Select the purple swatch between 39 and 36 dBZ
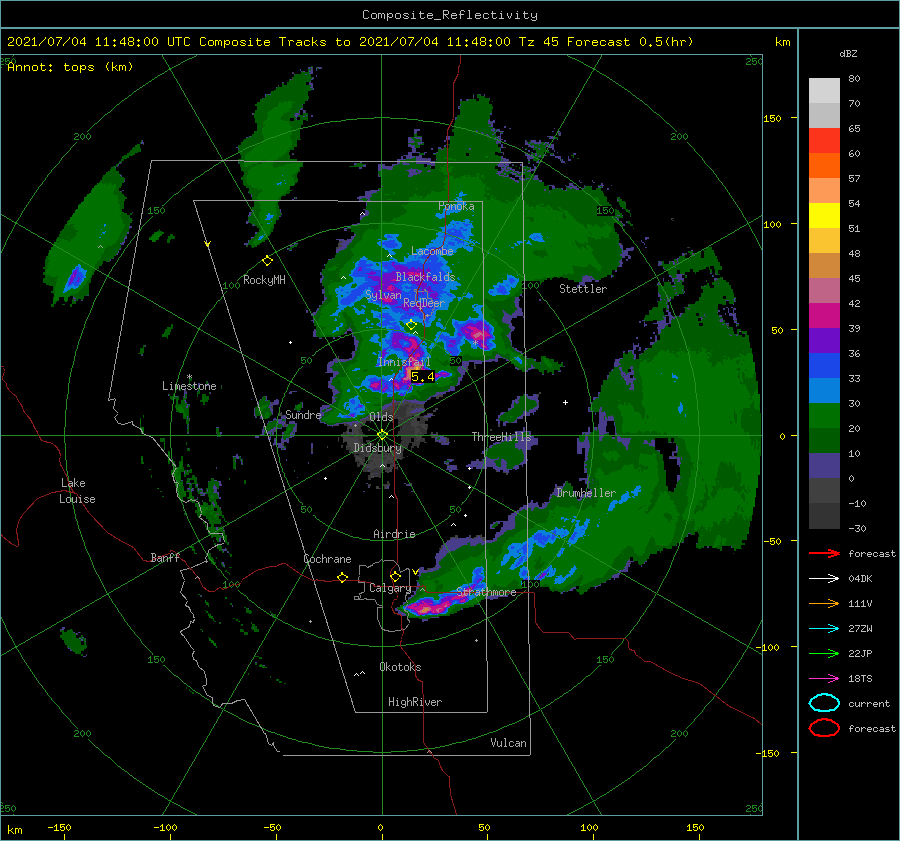The height and width of the screenshot is (841, 900). click(824, 341)
